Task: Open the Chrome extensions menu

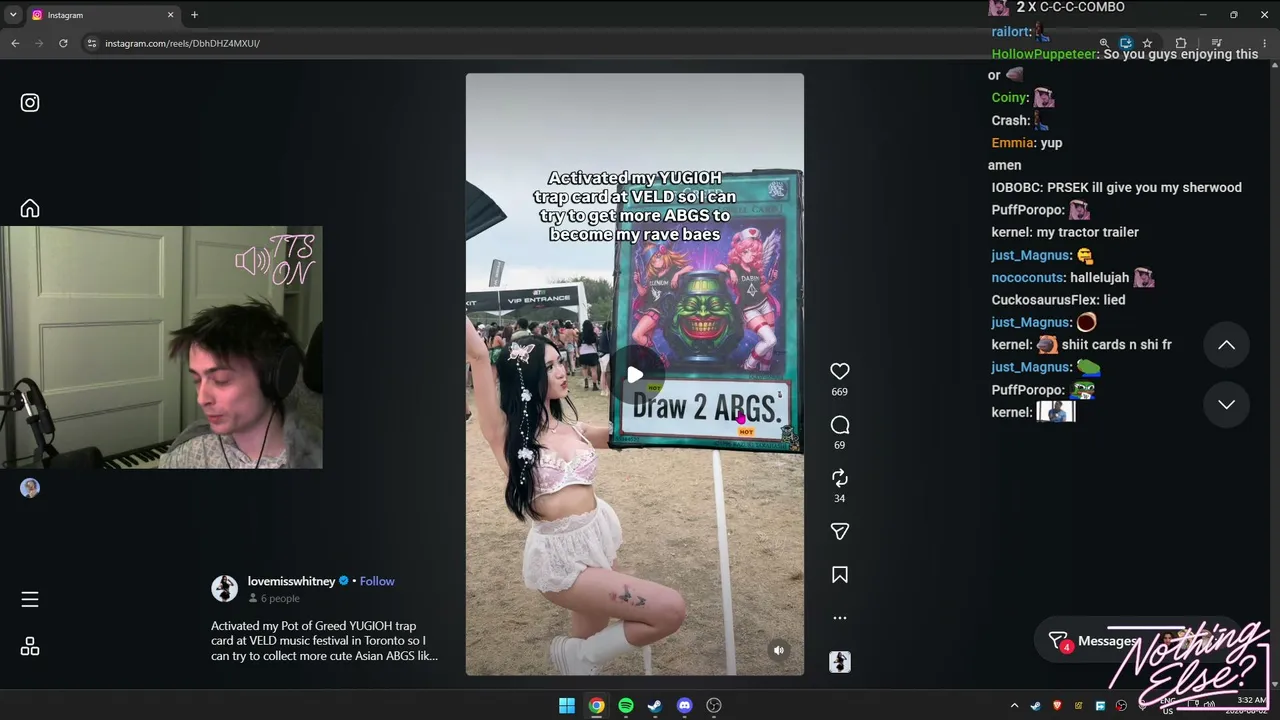Action: point(1181,43)
